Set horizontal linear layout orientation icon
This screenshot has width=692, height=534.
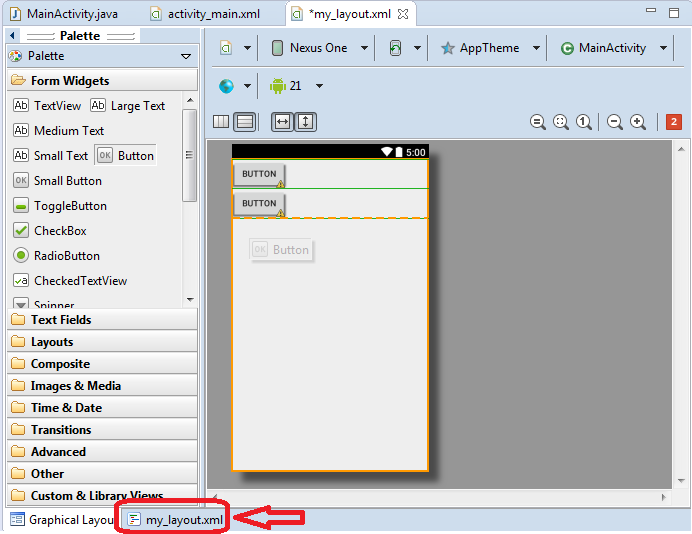(x=221, y=122)
